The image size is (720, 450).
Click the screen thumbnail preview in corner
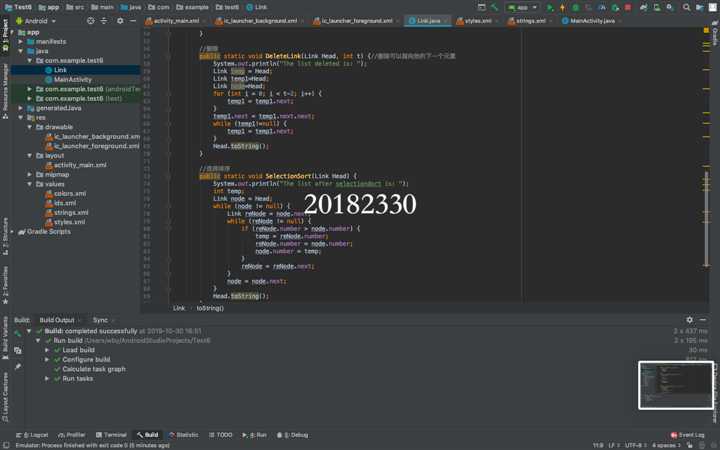[676, 385]
